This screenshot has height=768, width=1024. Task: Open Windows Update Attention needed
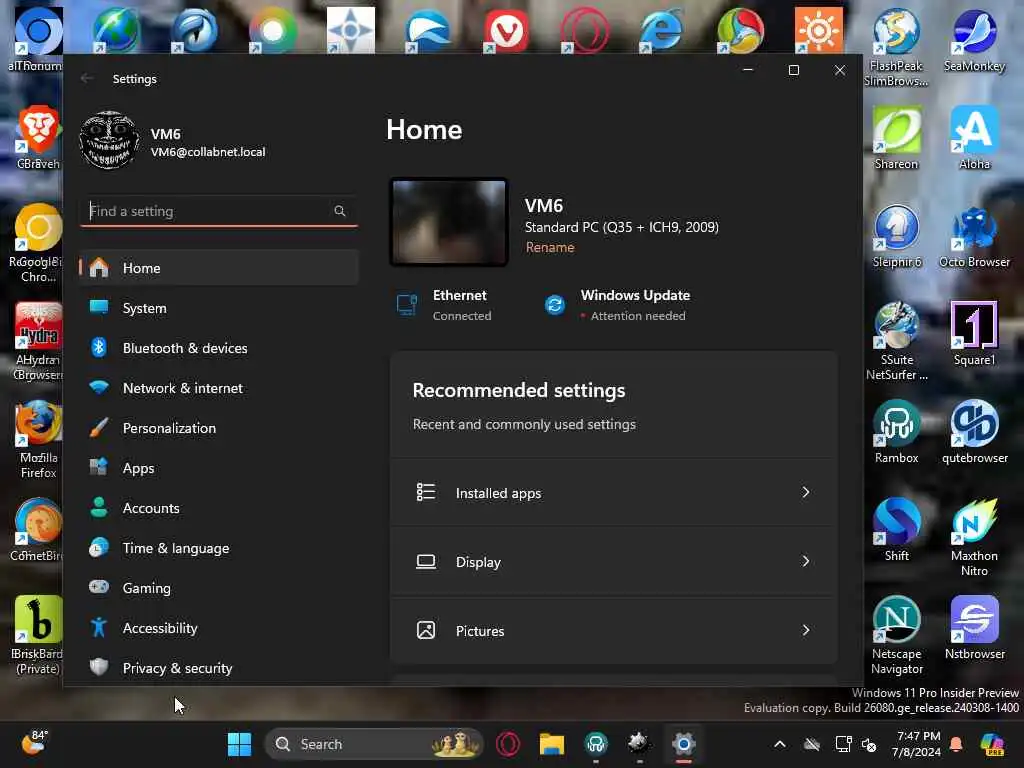tap(616, 305)
